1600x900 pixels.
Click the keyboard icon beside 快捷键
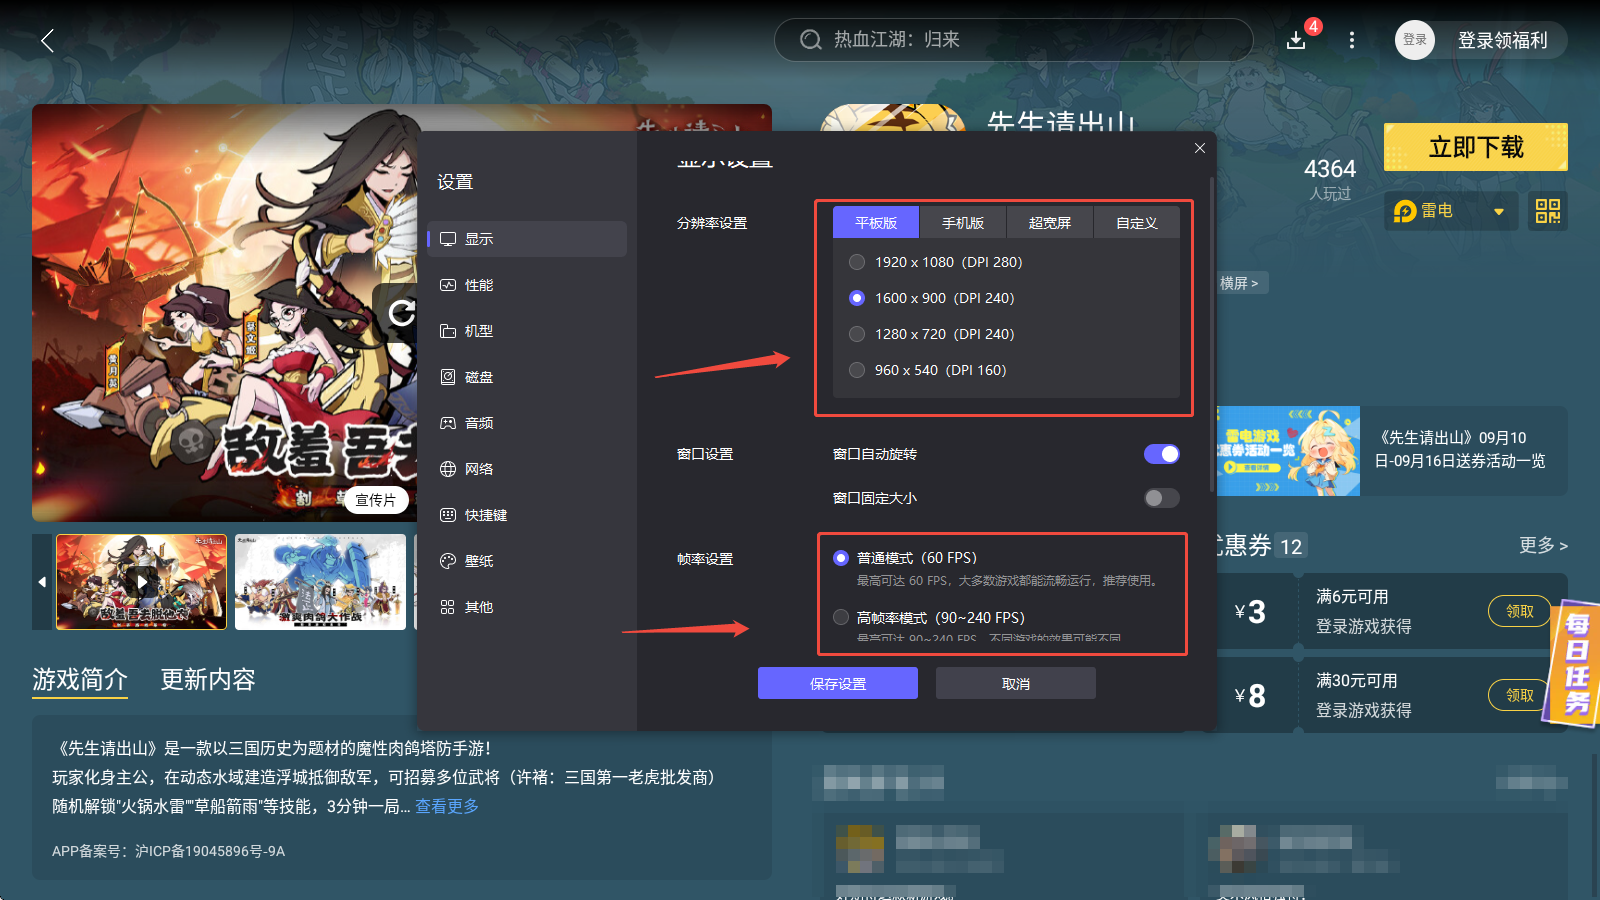pos(448,515)
